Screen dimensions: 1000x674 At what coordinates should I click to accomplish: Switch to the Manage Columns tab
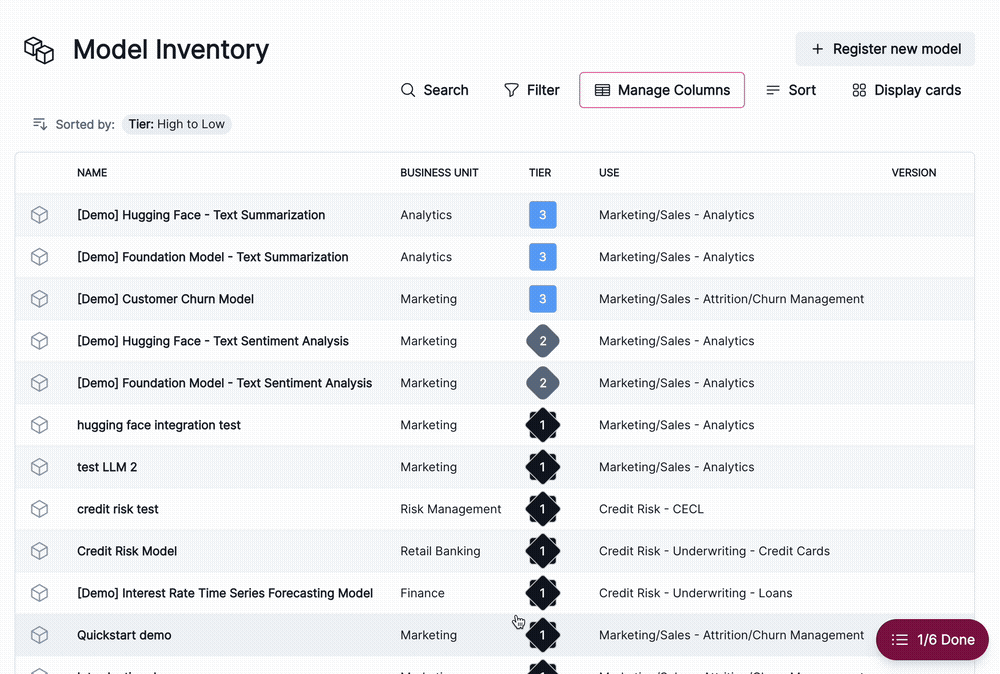661,90
